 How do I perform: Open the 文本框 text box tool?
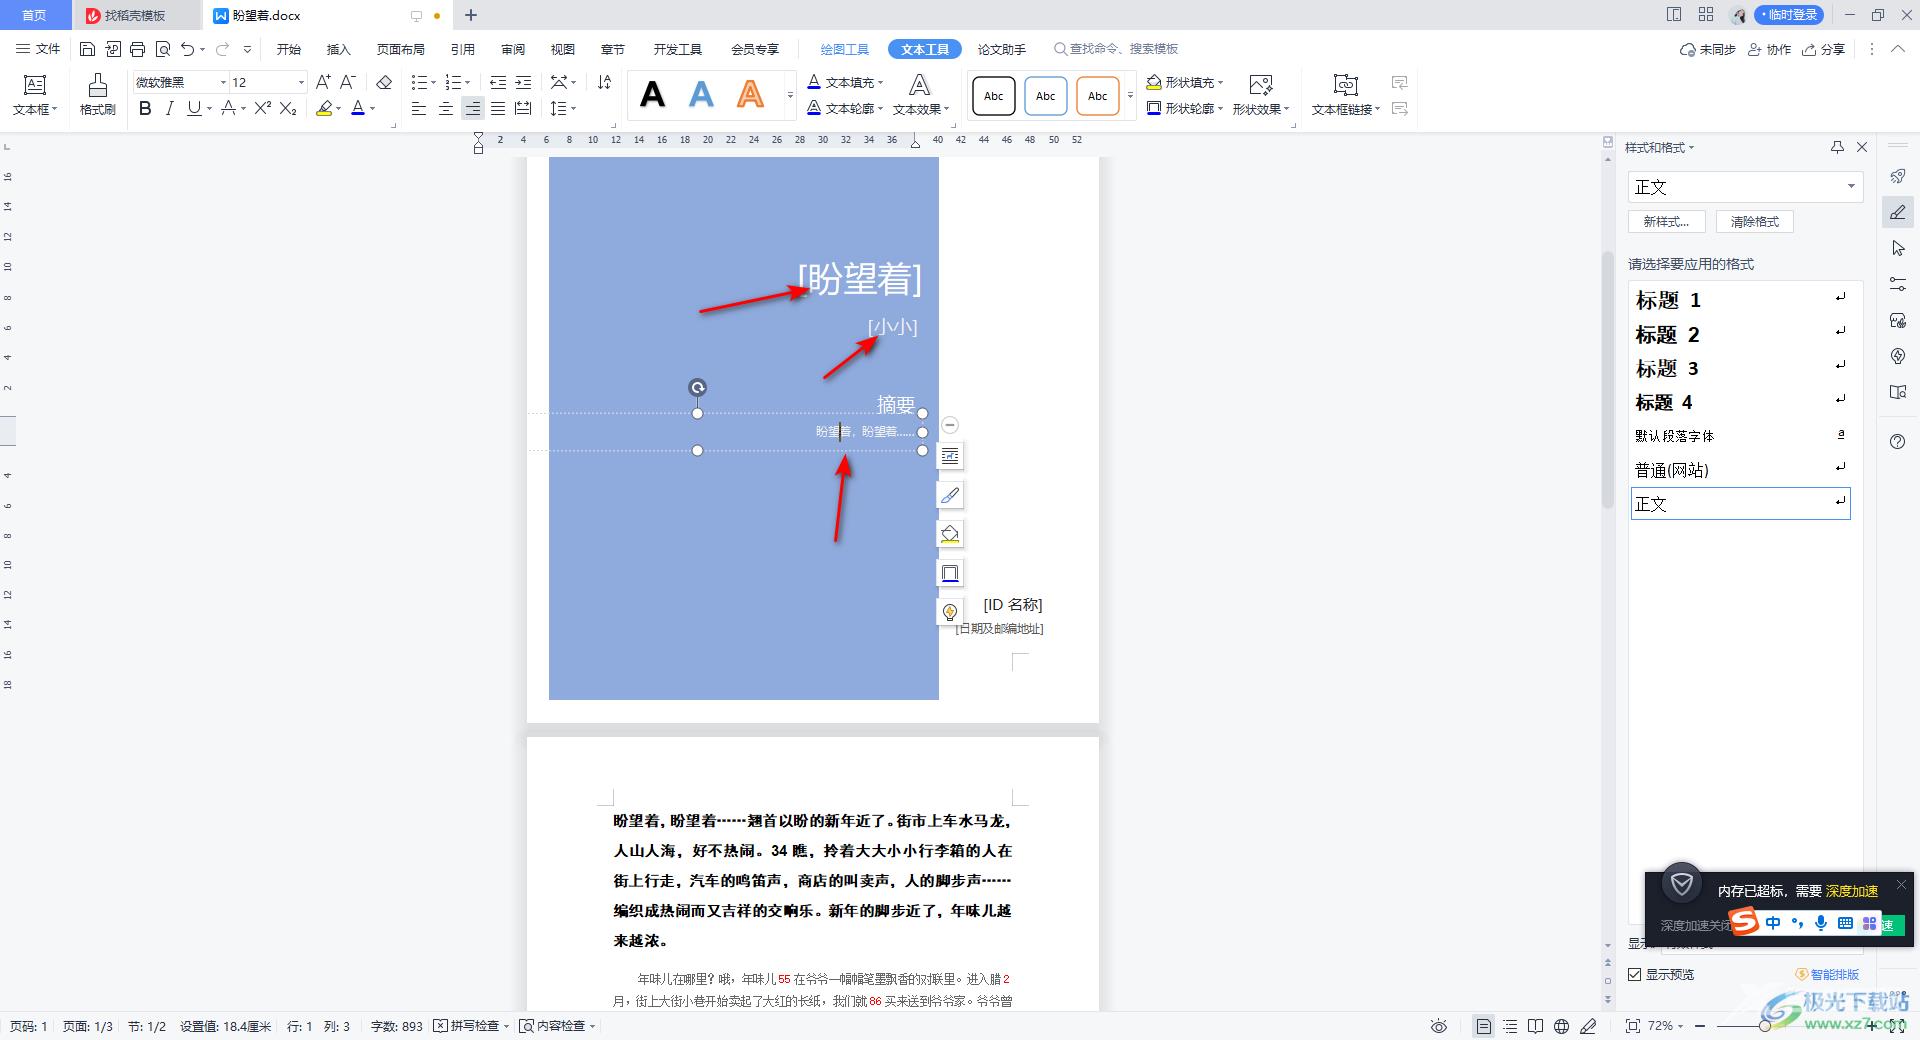(35, 95)
